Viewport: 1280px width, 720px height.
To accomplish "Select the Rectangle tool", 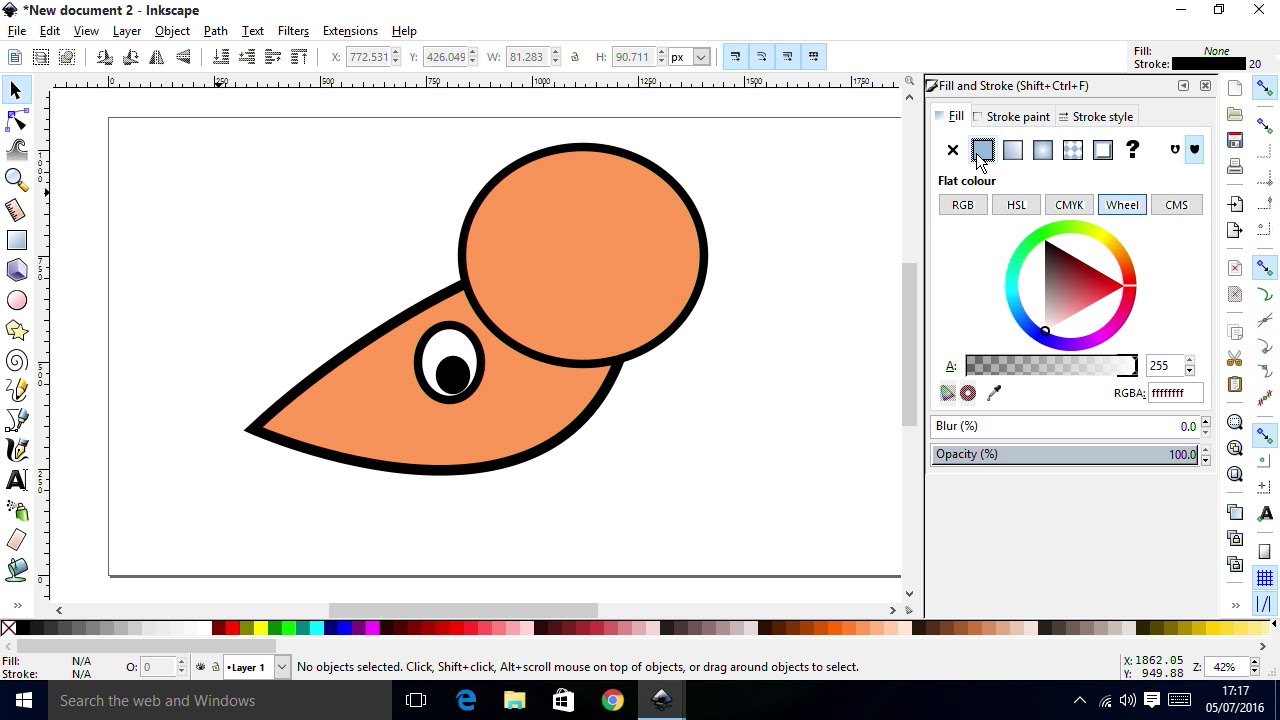I will click(16, 240).
